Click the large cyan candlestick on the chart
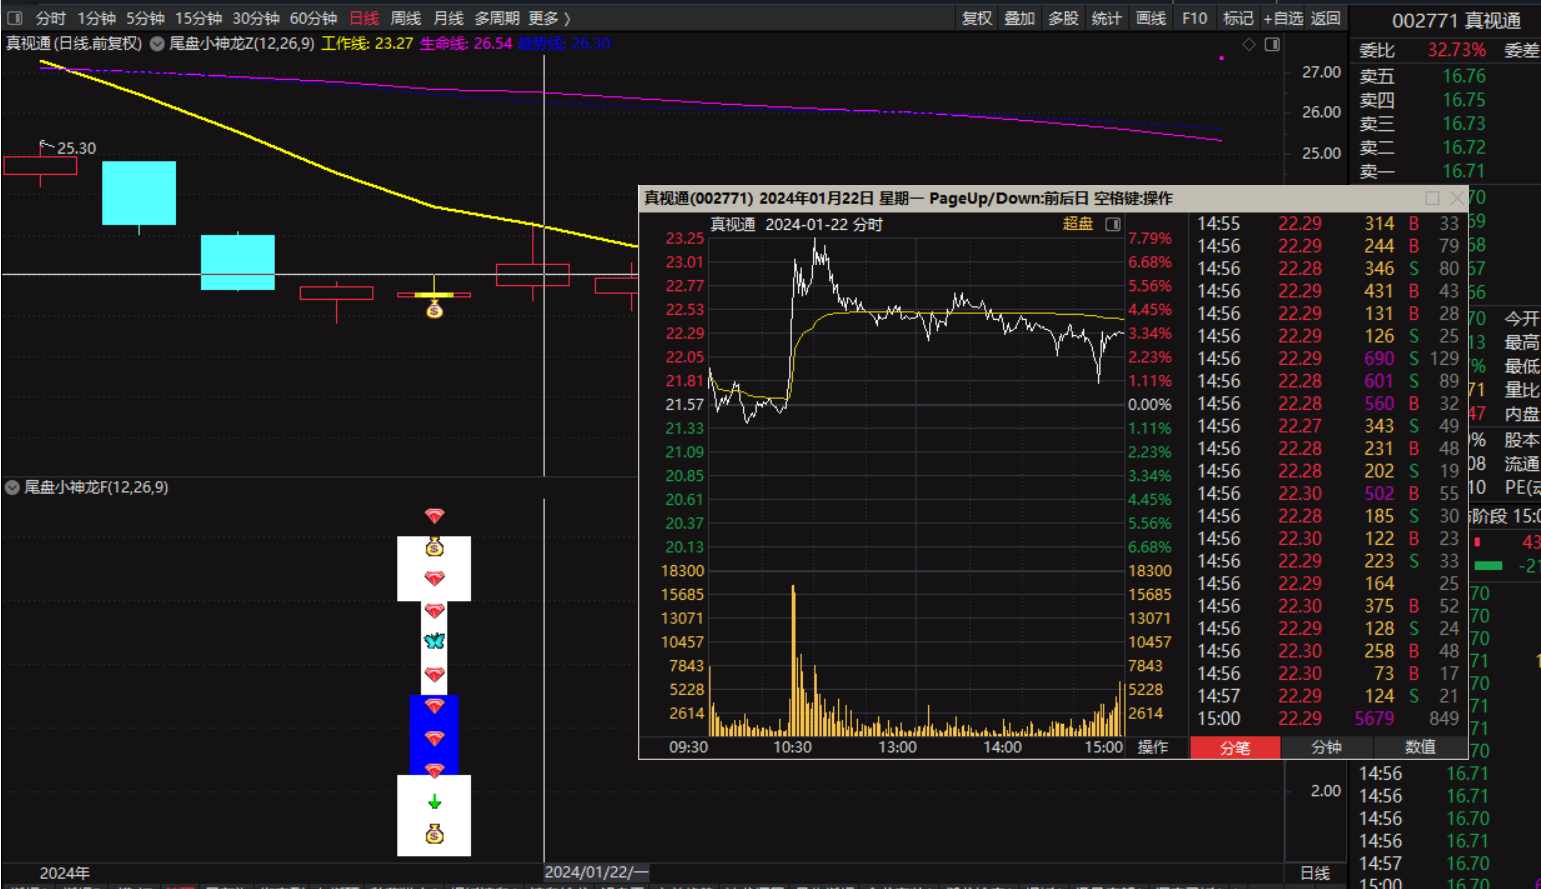The height and width of the screenshot is (889, 1541). coord(139,193)
